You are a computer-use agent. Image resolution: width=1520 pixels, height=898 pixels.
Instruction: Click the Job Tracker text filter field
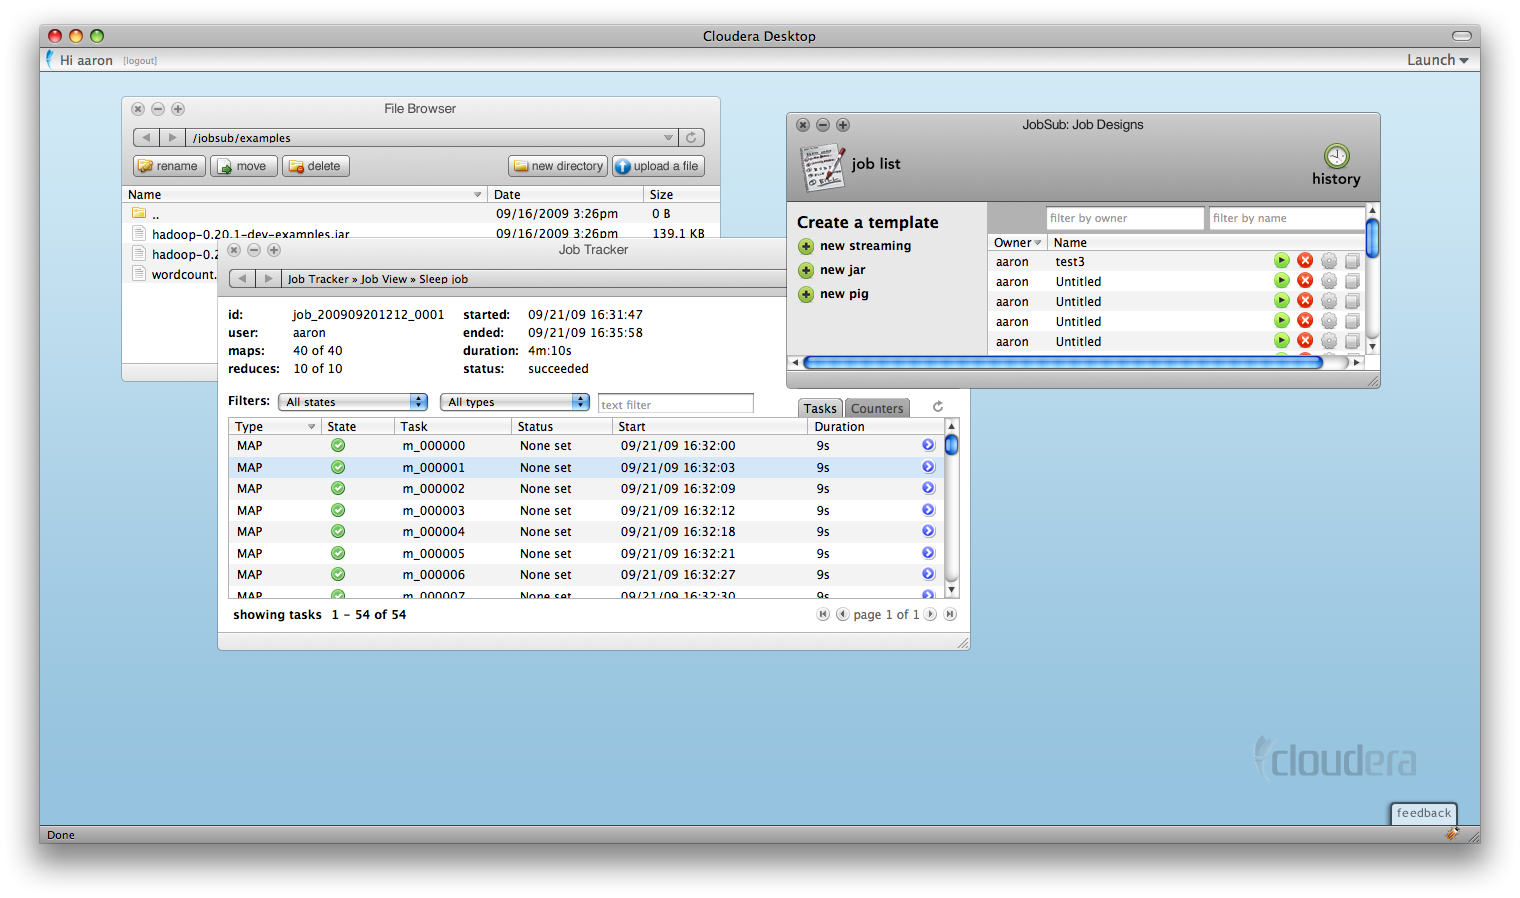(675, 404)
